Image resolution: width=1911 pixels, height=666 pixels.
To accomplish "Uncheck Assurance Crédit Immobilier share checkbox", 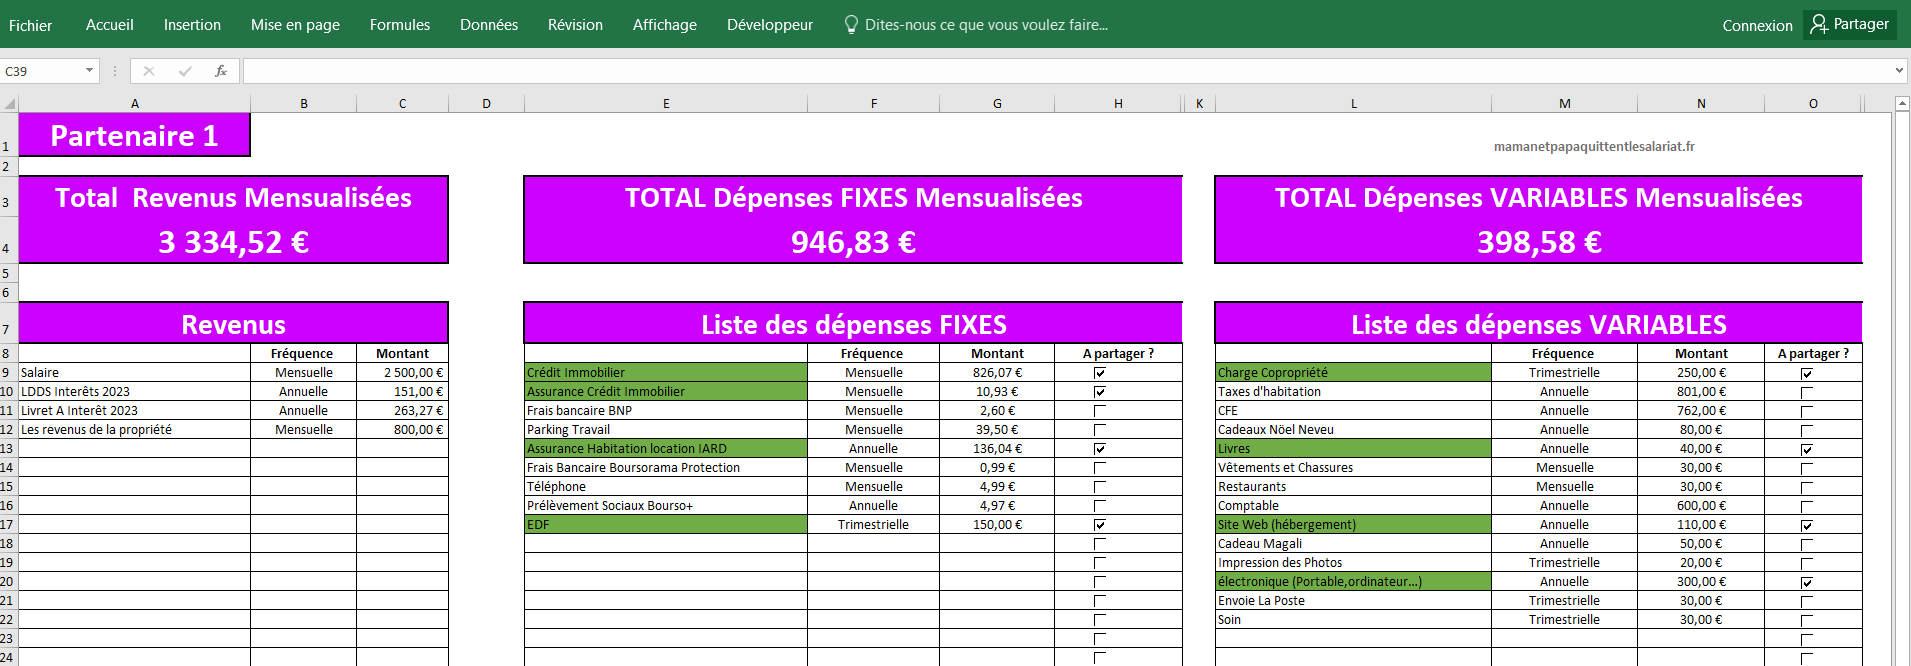I will (1100, 392).
